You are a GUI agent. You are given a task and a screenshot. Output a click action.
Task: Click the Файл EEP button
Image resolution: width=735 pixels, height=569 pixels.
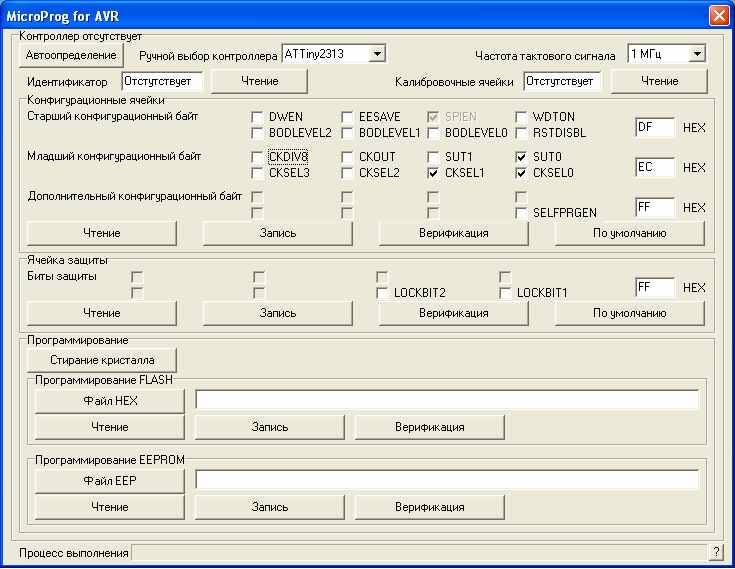110,481
